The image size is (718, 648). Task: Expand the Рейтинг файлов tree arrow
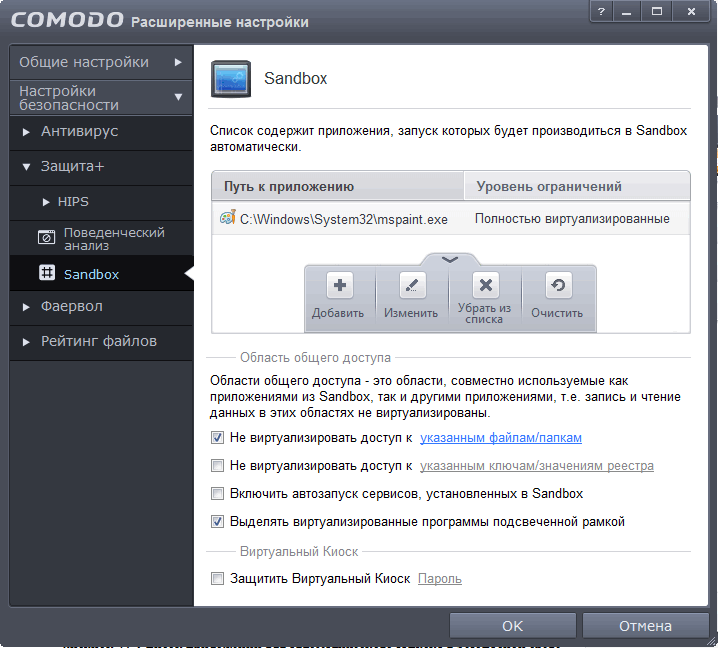[26, 342]
